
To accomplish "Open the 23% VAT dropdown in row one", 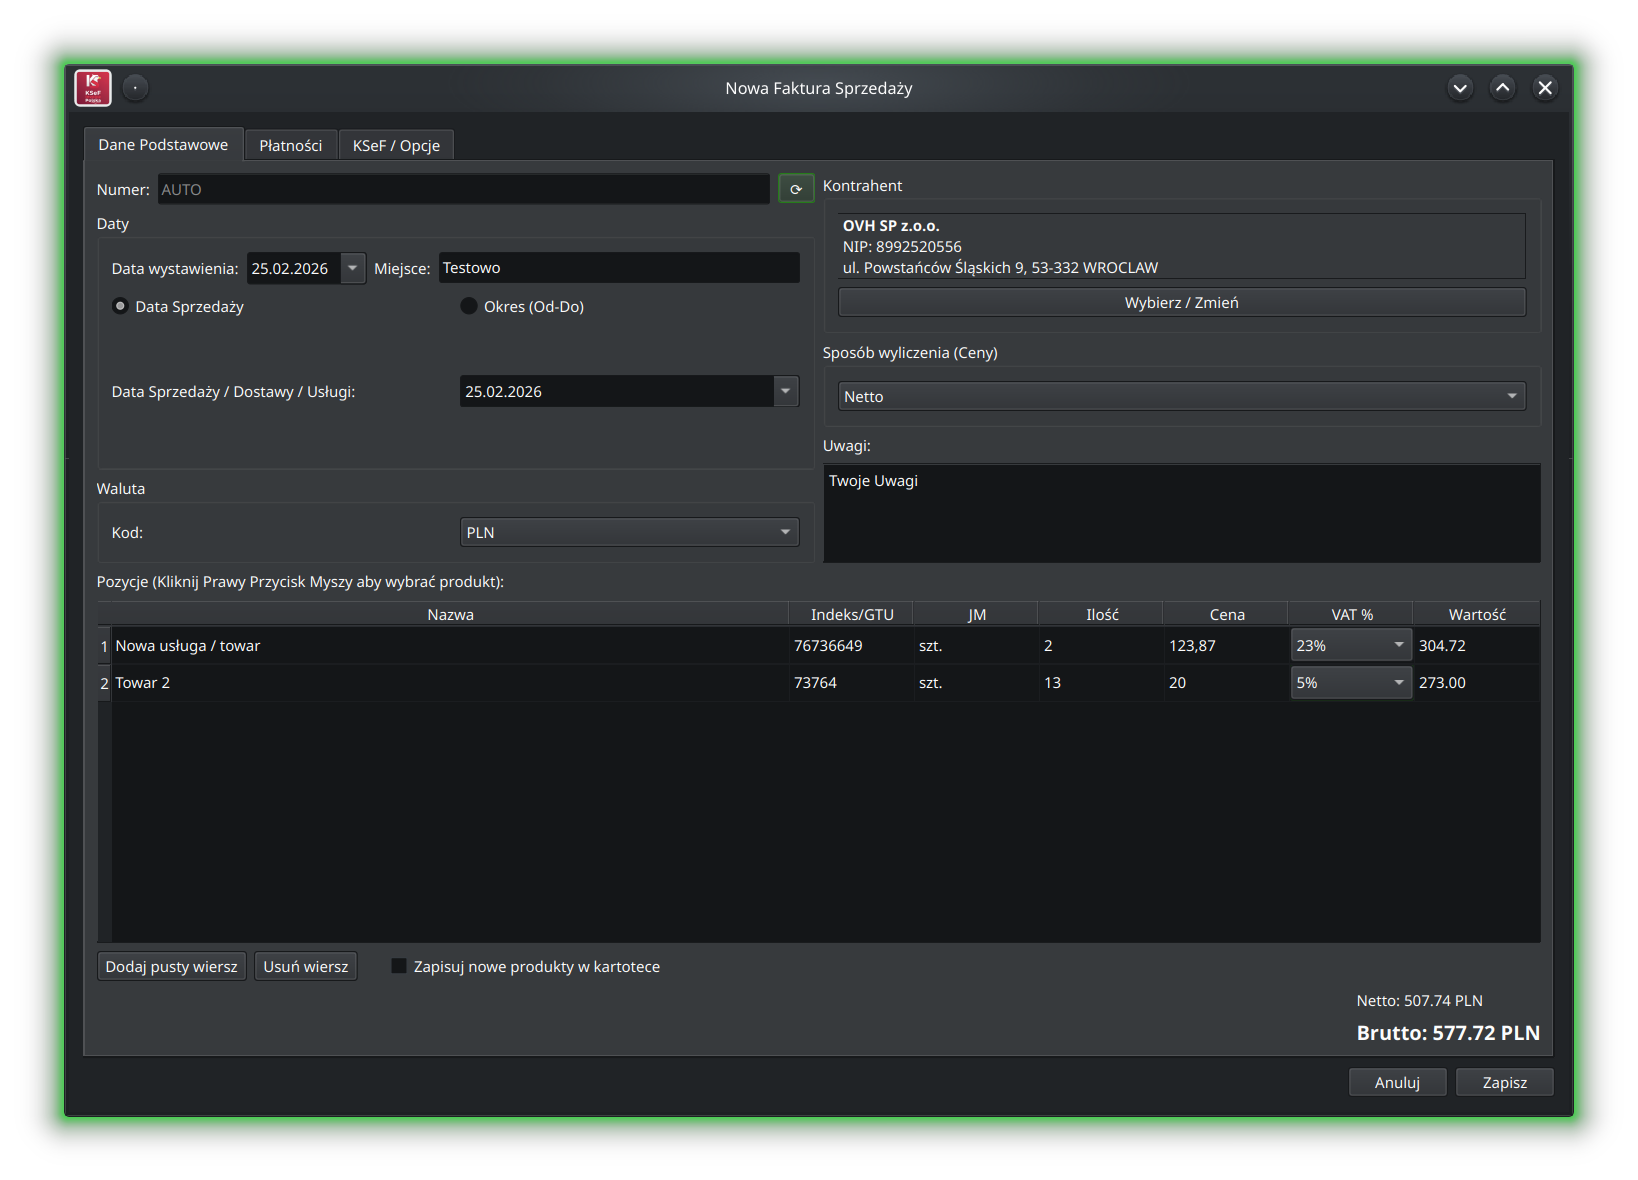I will 1398,646.
